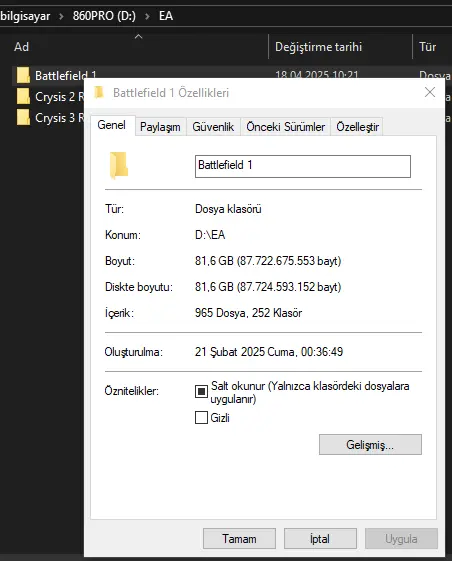
Task: Click the large folder icon in Genel tab
Action: tap(118, 165)
